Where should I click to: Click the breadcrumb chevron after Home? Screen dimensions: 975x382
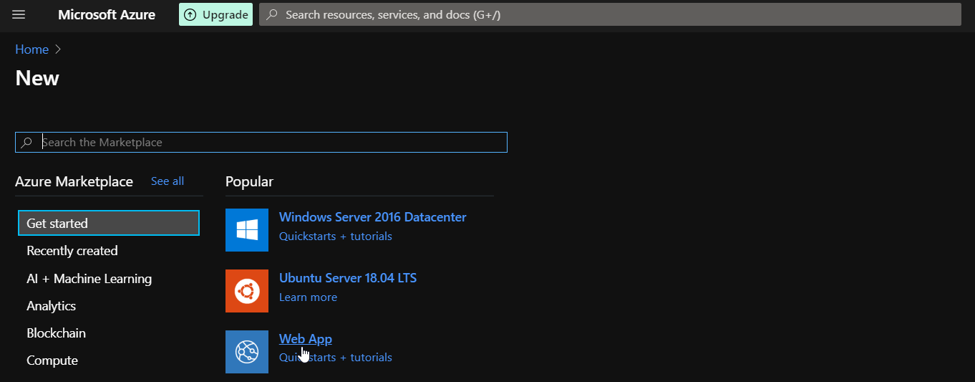(x=58, y=50)
